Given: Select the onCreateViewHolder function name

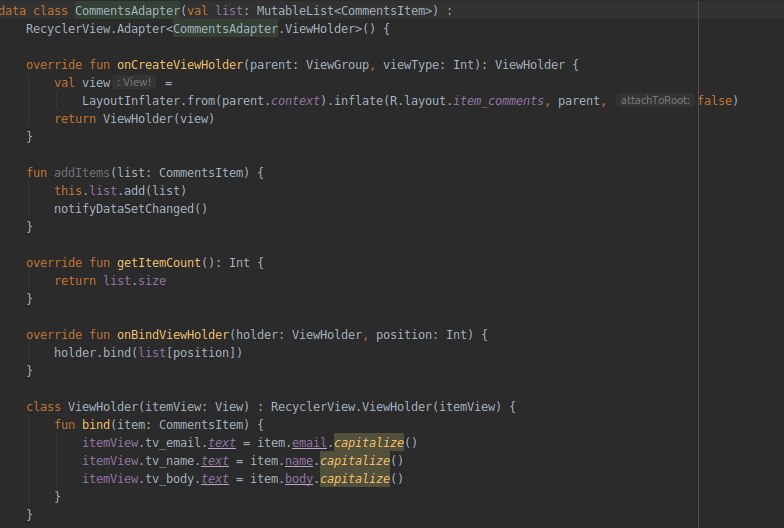Looking at the screenshot, I should pyautogui.click(x=180, y=64).
